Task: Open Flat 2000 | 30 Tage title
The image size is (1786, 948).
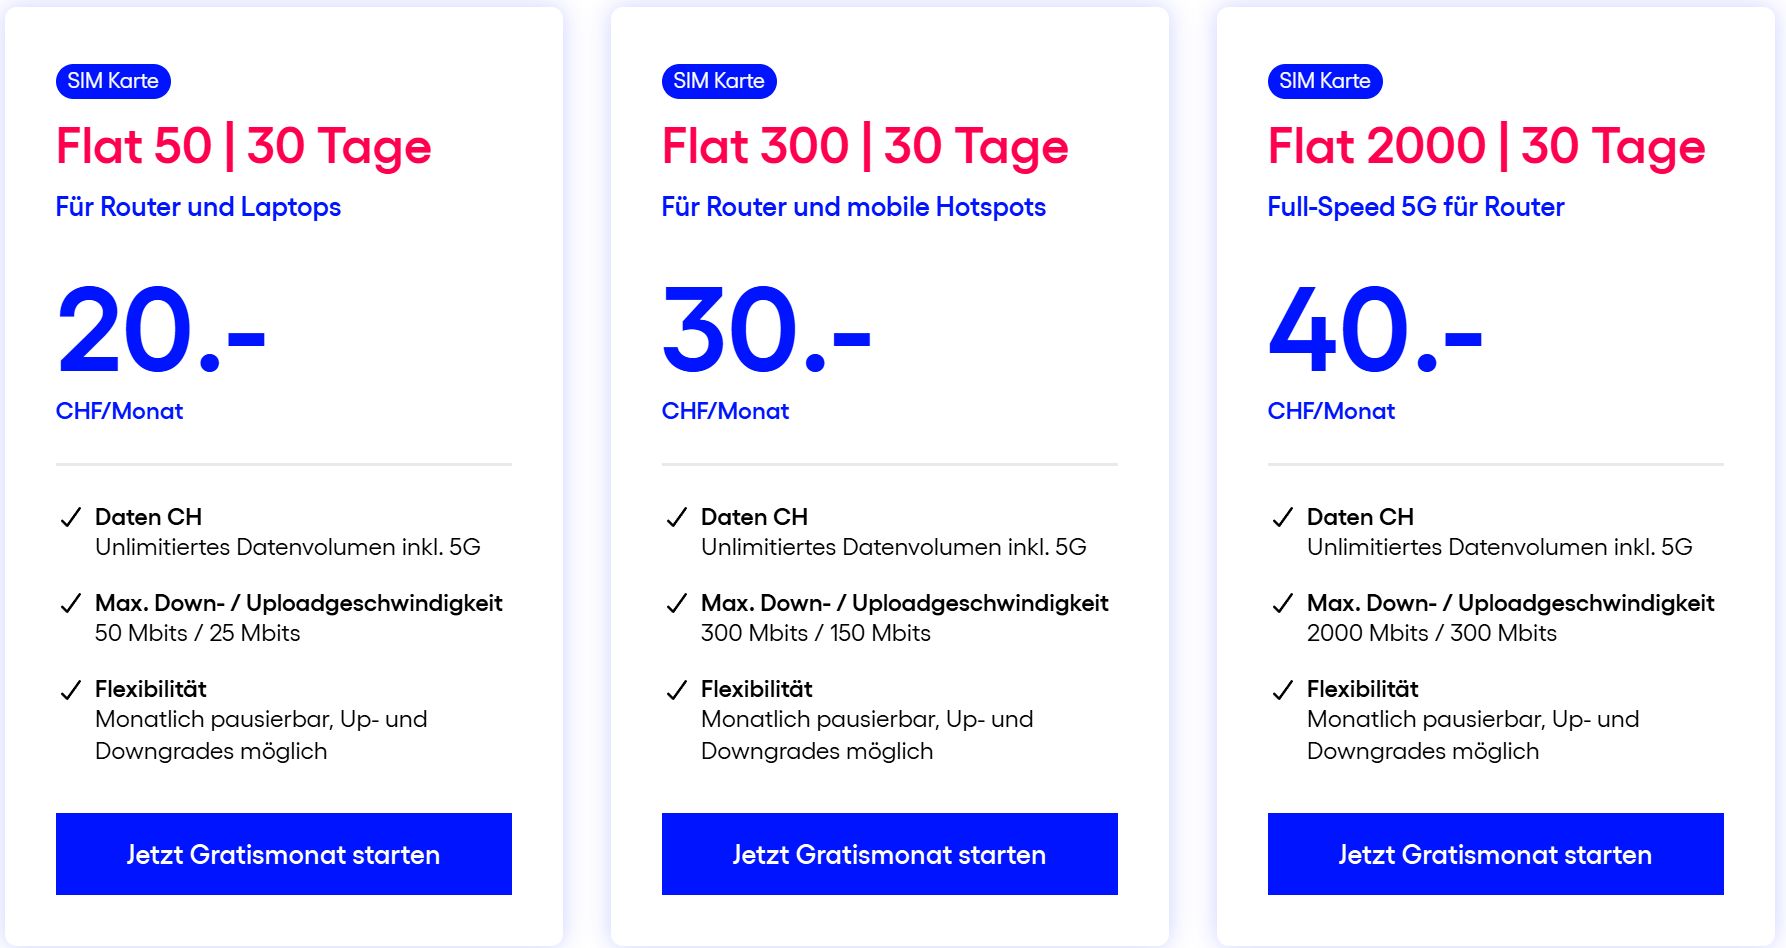Action: tap(1486, 147)
